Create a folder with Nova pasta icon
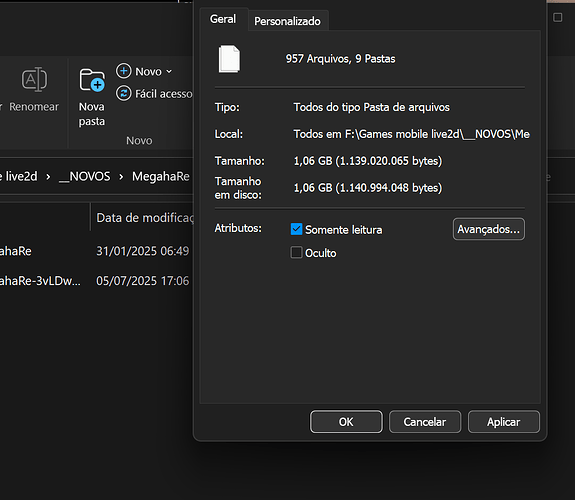The height and width of the screenshot is (500, 575). point(92,80)
